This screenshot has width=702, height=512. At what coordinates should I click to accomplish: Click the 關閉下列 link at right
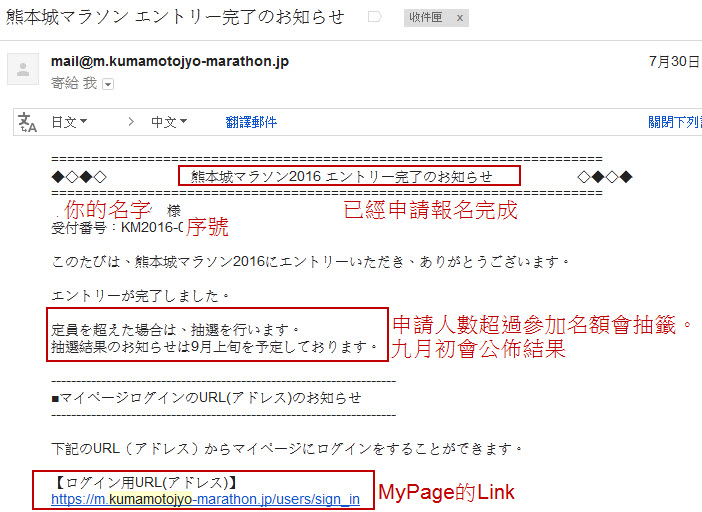pyautogui.click(x=675, y=122)
